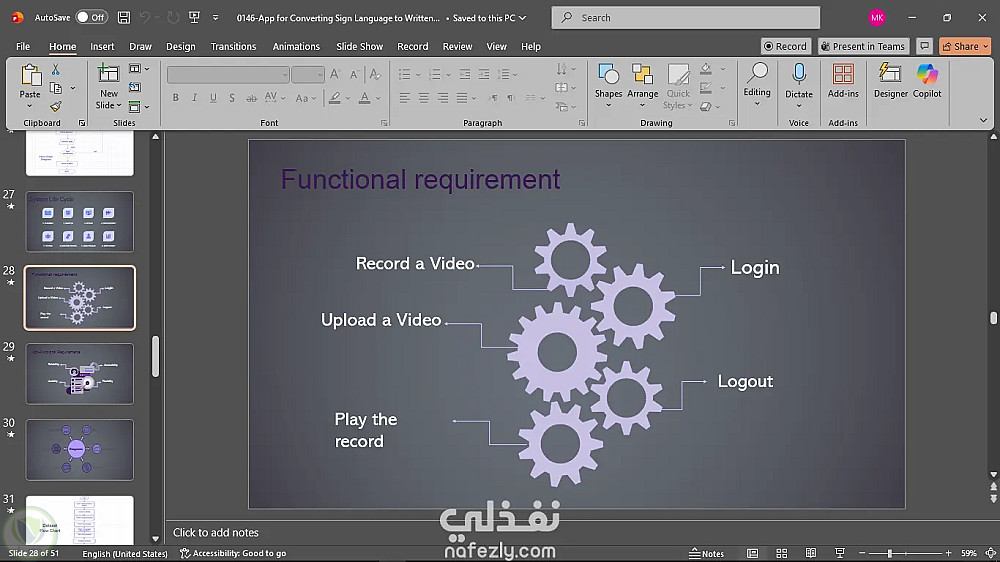The height and width of the screenshot is (562, 1000).
Task: Expand the font size dropdown
Action: point(320,75)
